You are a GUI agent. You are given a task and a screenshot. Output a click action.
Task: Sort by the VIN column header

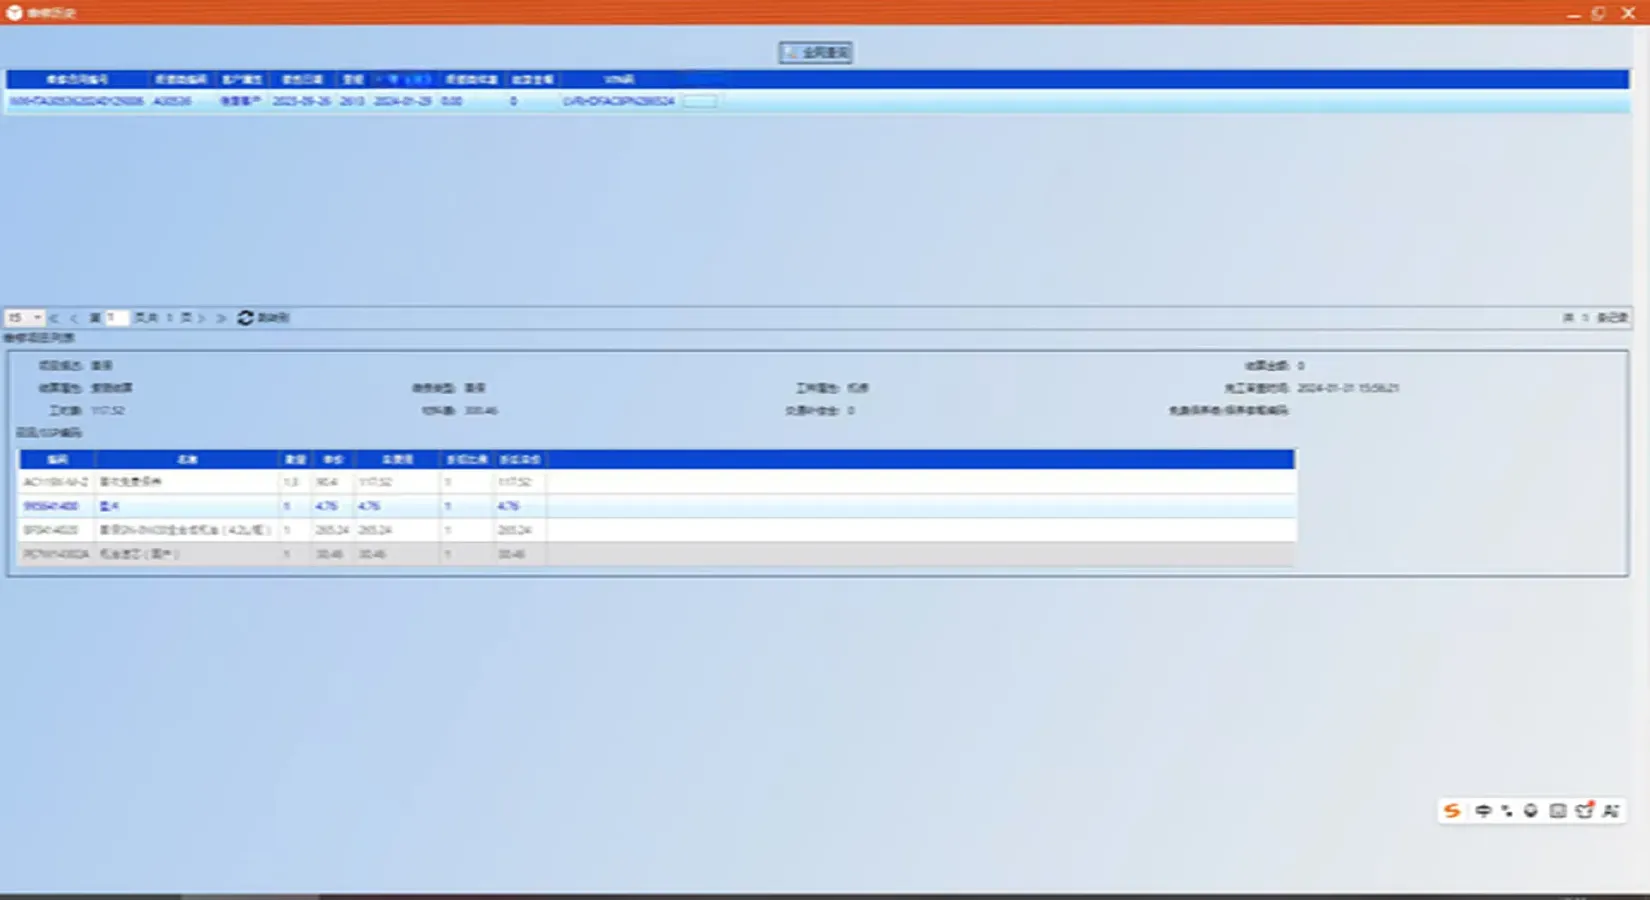(618, 79)
